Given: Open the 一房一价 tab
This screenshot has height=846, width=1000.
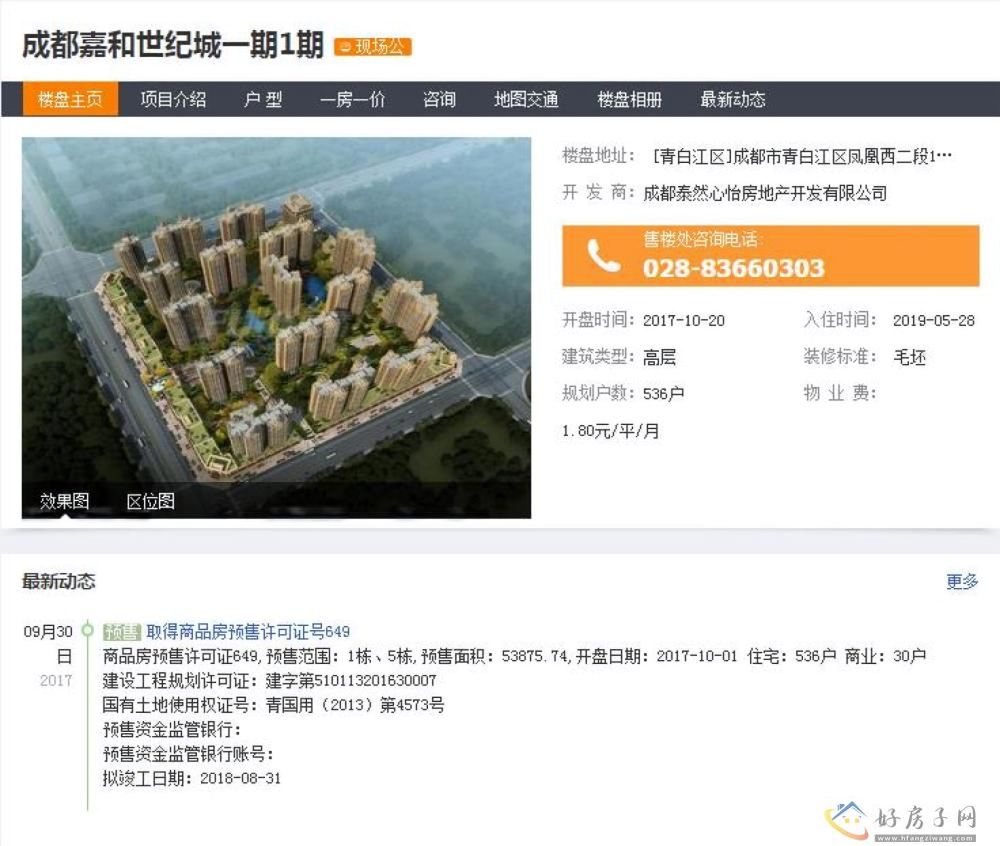Looking at the screenshot, I should coord(353,99).
